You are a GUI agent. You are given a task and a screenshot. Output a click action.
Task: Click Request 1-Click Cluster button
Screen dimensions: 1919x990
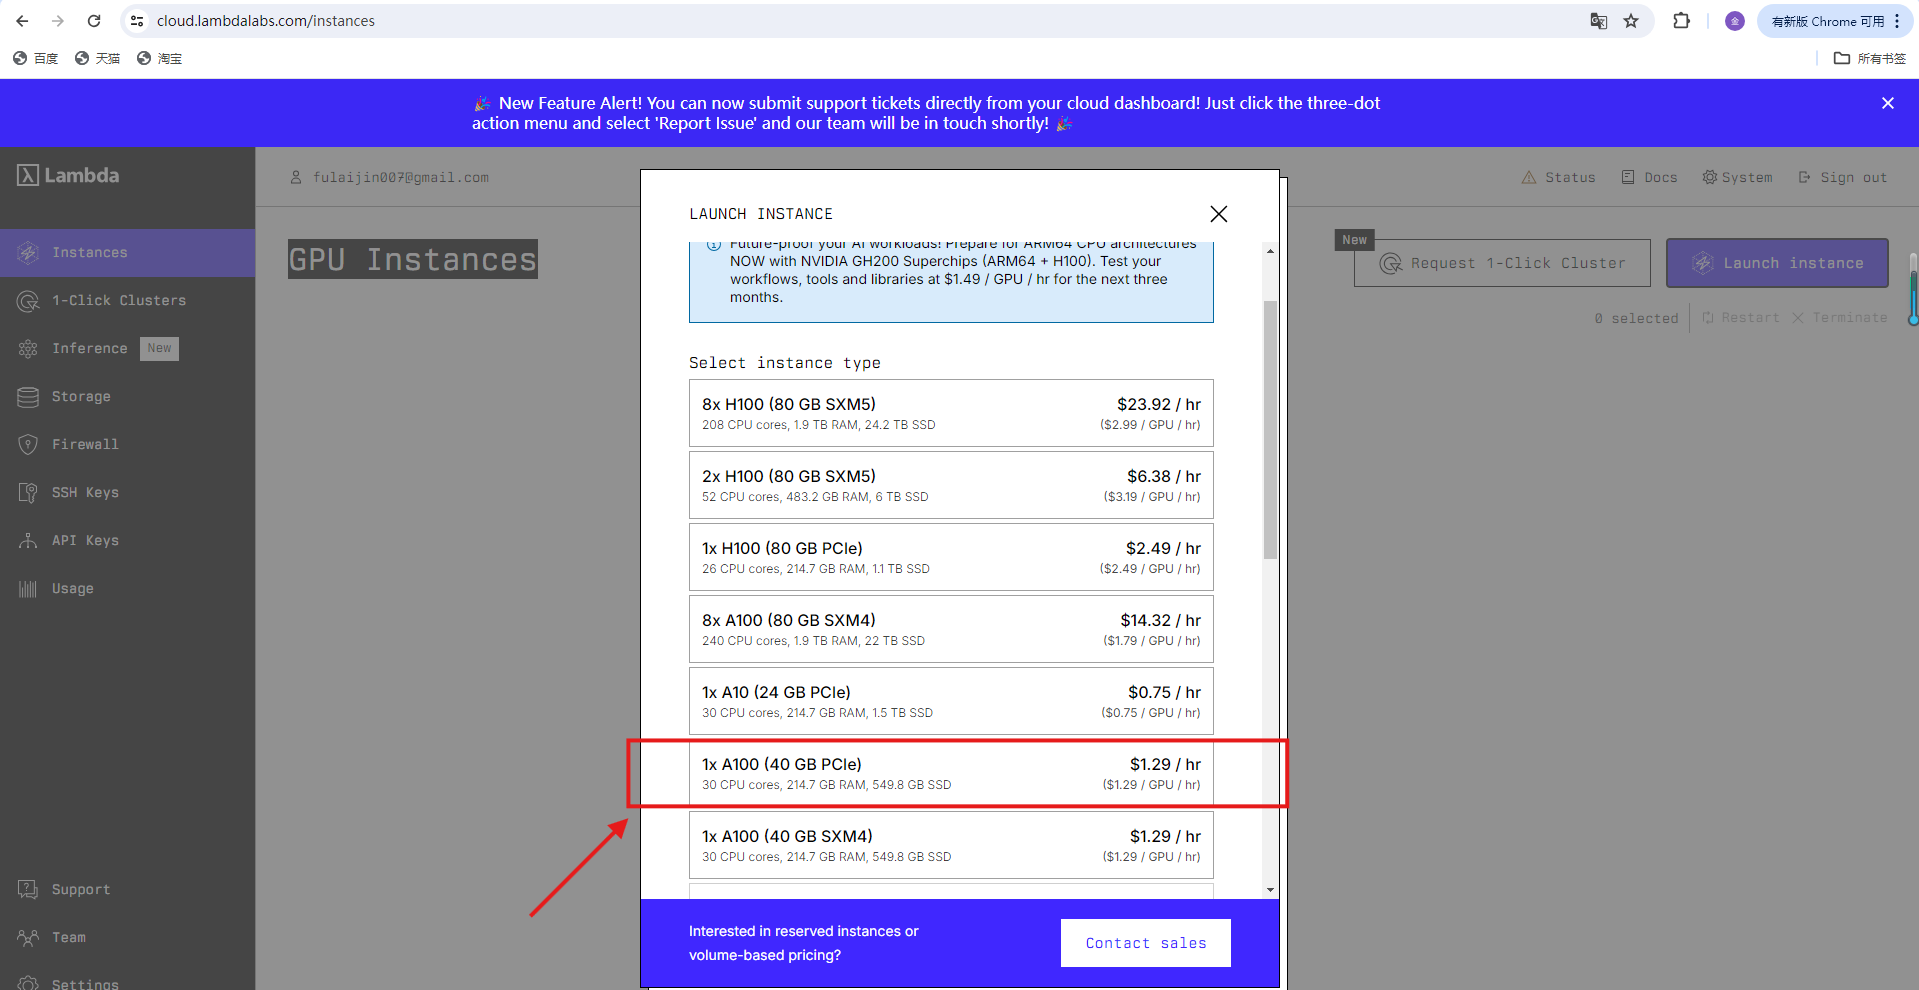point(1502,263)
